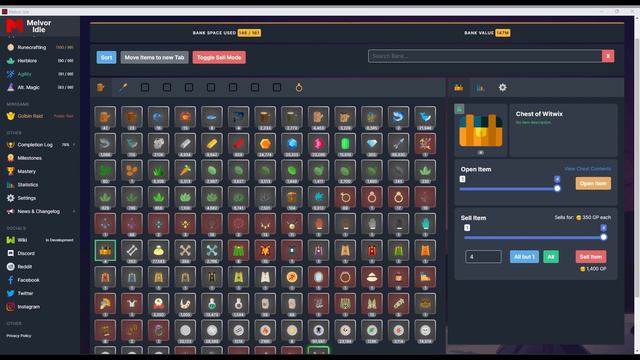Select the green emerald gem item
640x360 pixels.
point(345,144)
